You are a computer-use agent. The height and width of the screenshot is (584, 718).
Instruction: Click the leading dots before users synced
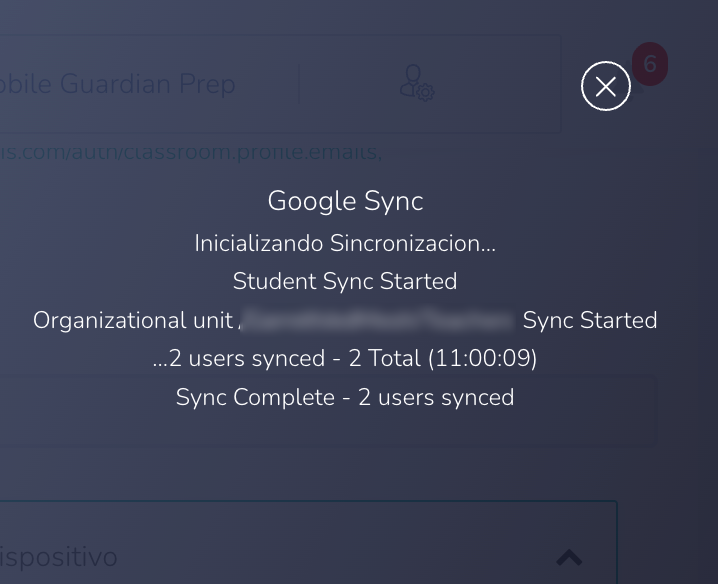160,360
